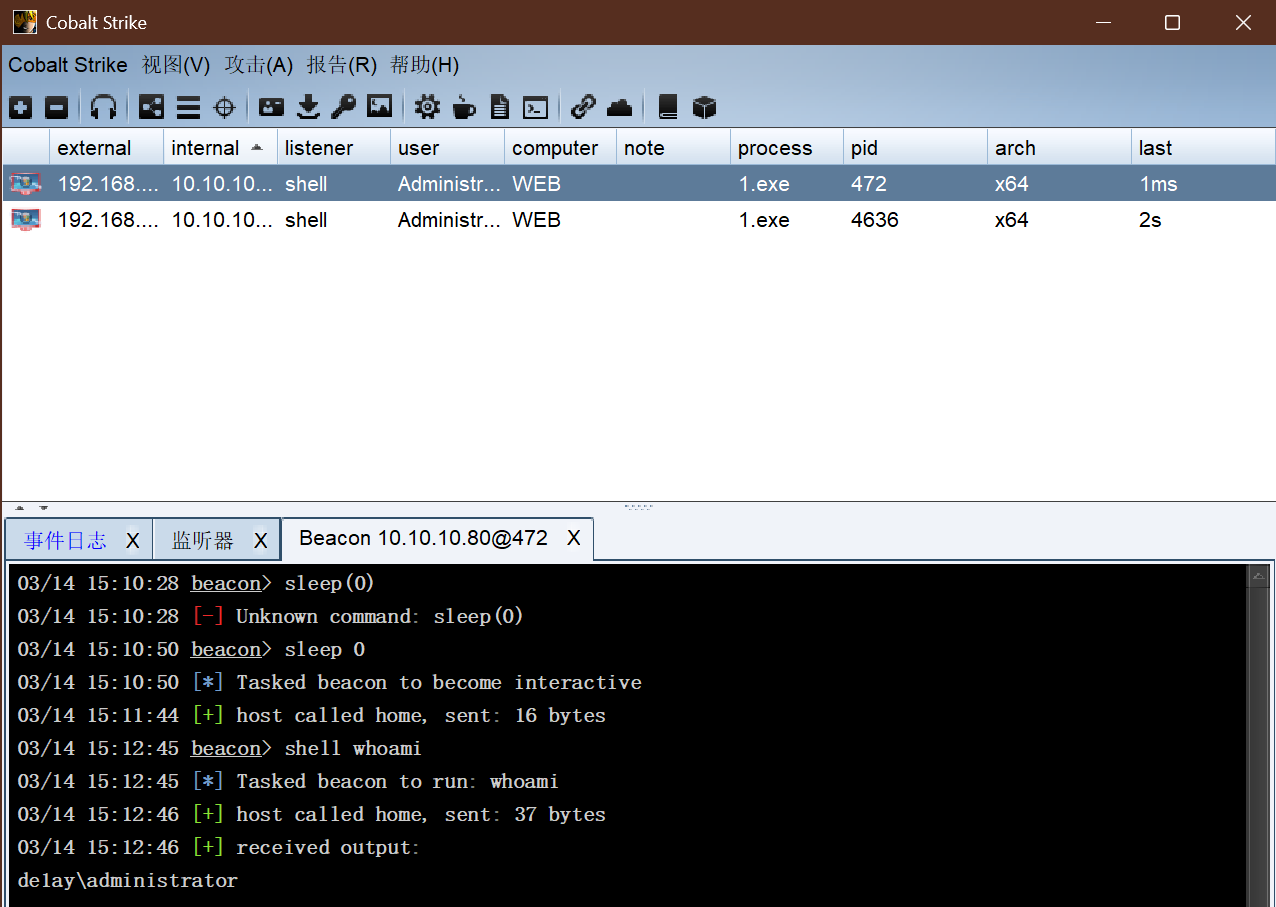1276x907 pixels.
Task: Switch to the pivot graph view icon
Action: 151,107
